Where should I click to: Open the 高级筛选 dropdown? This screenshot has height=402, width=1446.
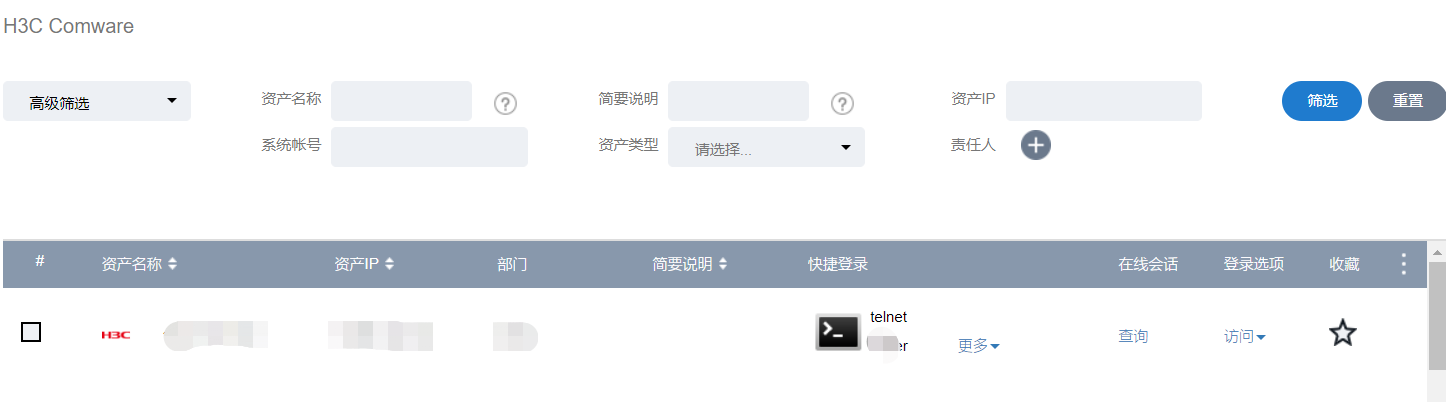97,102
